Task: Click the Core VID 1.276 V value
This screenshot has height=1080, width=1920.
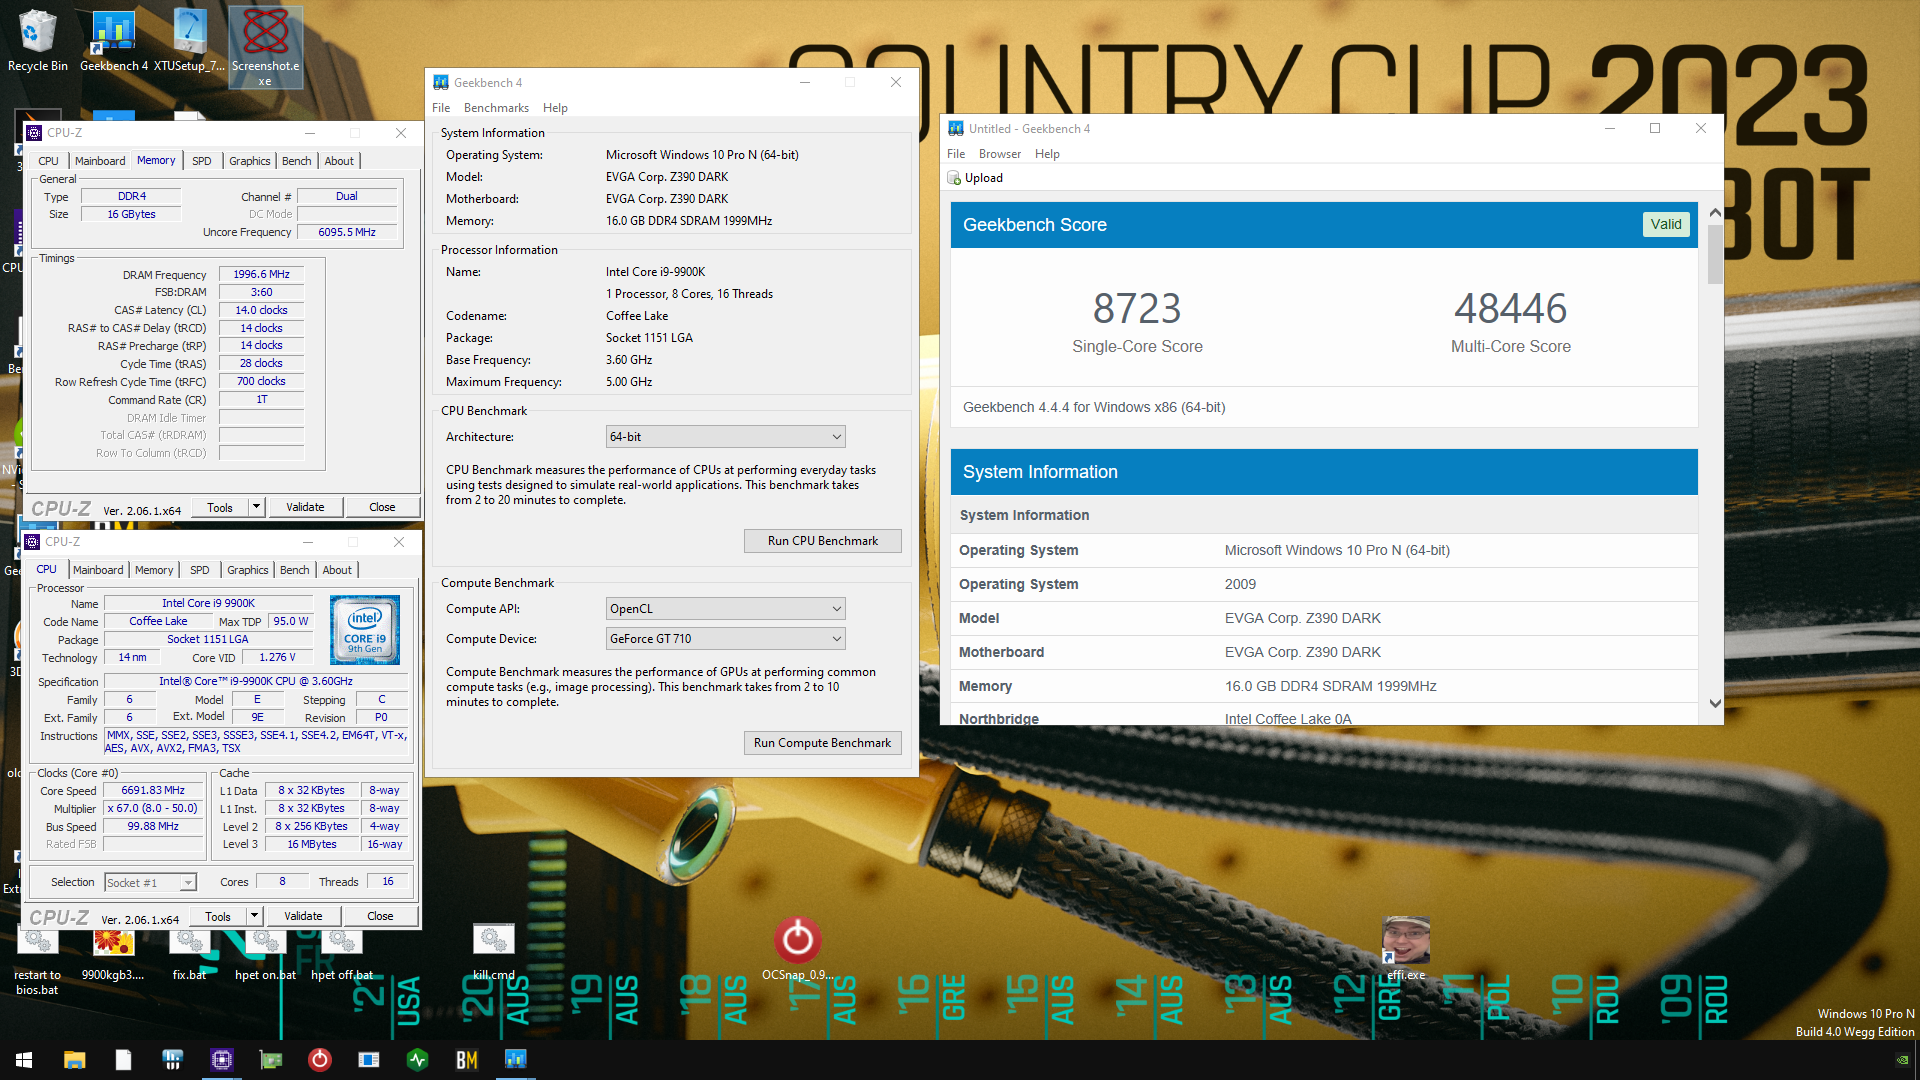Action: point(277,658)
